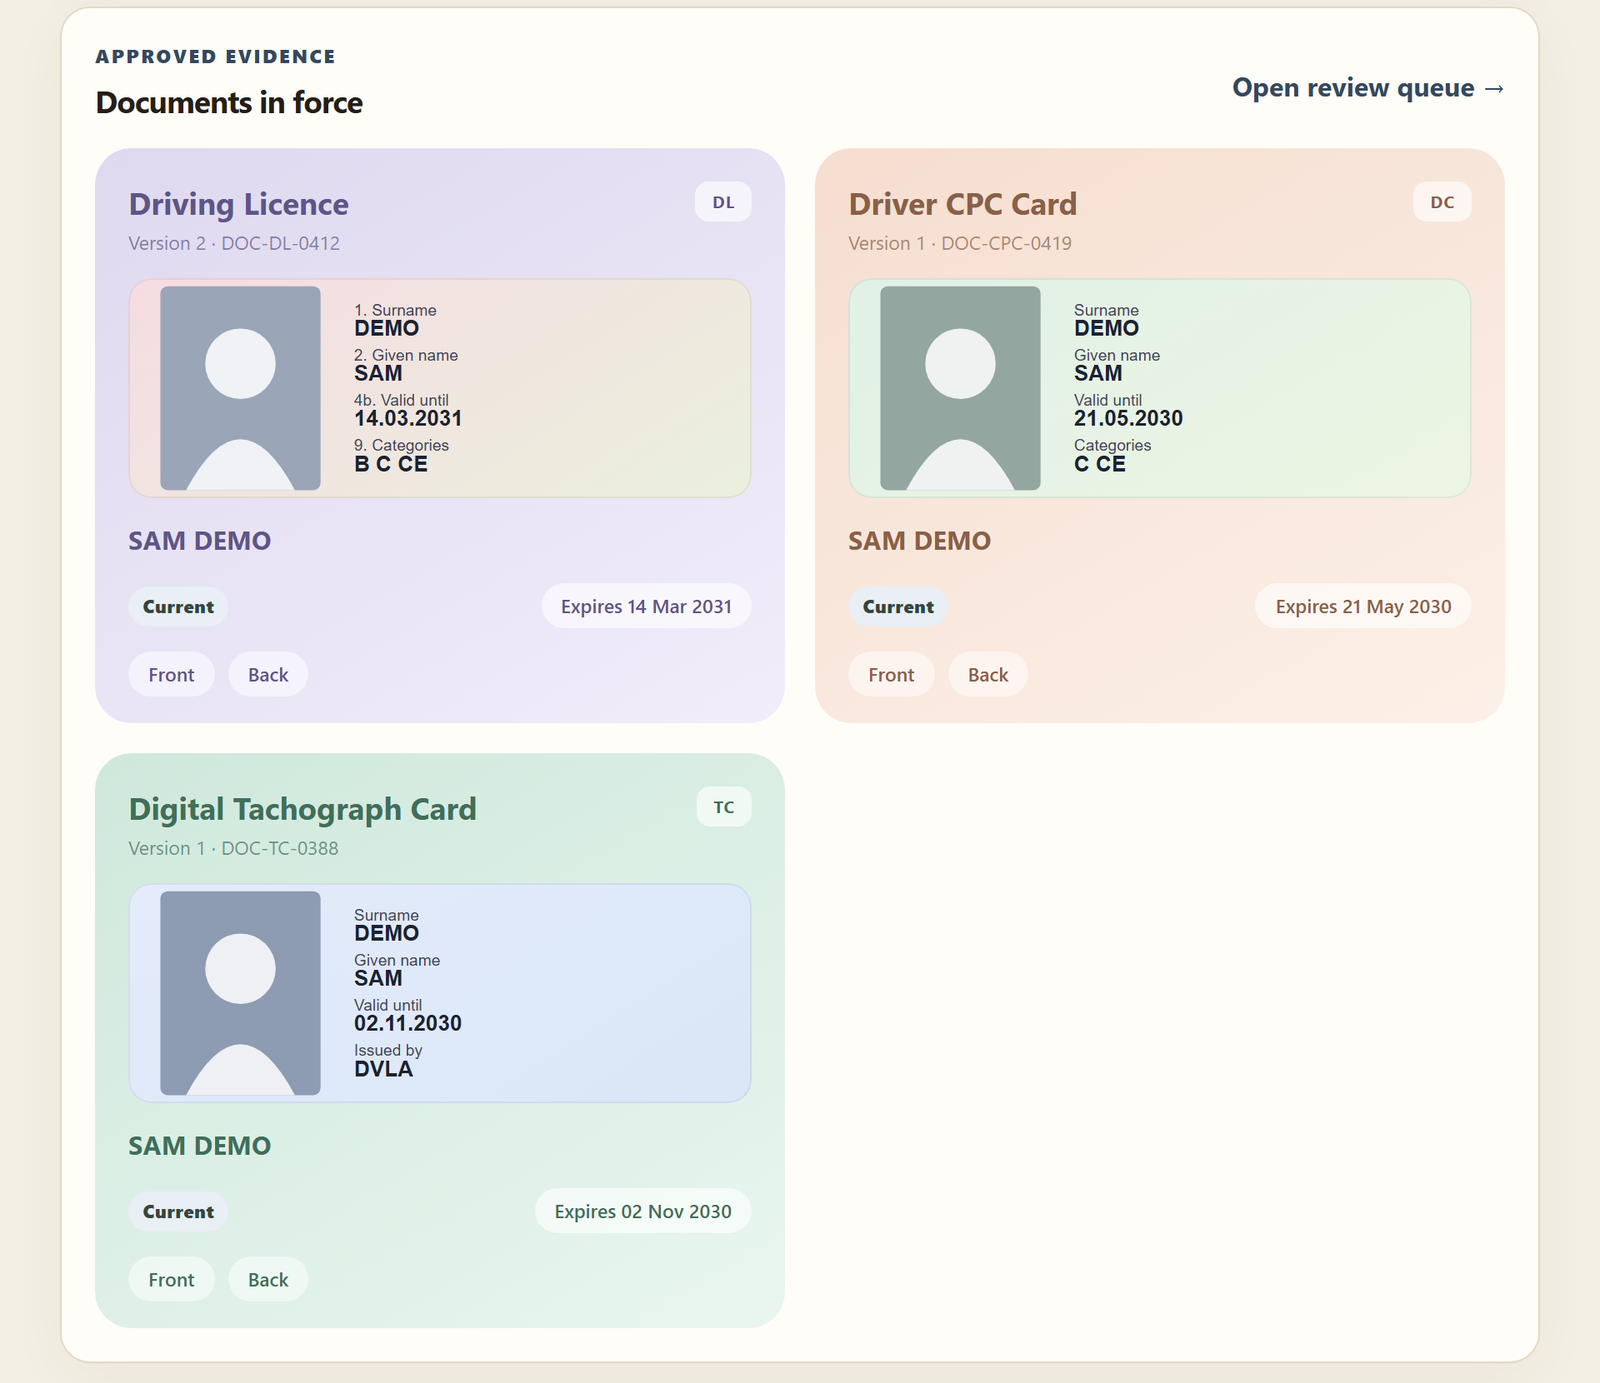Screen dimensions: 1600x1383
Task: Click the Driving Licence portrait photo
Action: point(240,388)
